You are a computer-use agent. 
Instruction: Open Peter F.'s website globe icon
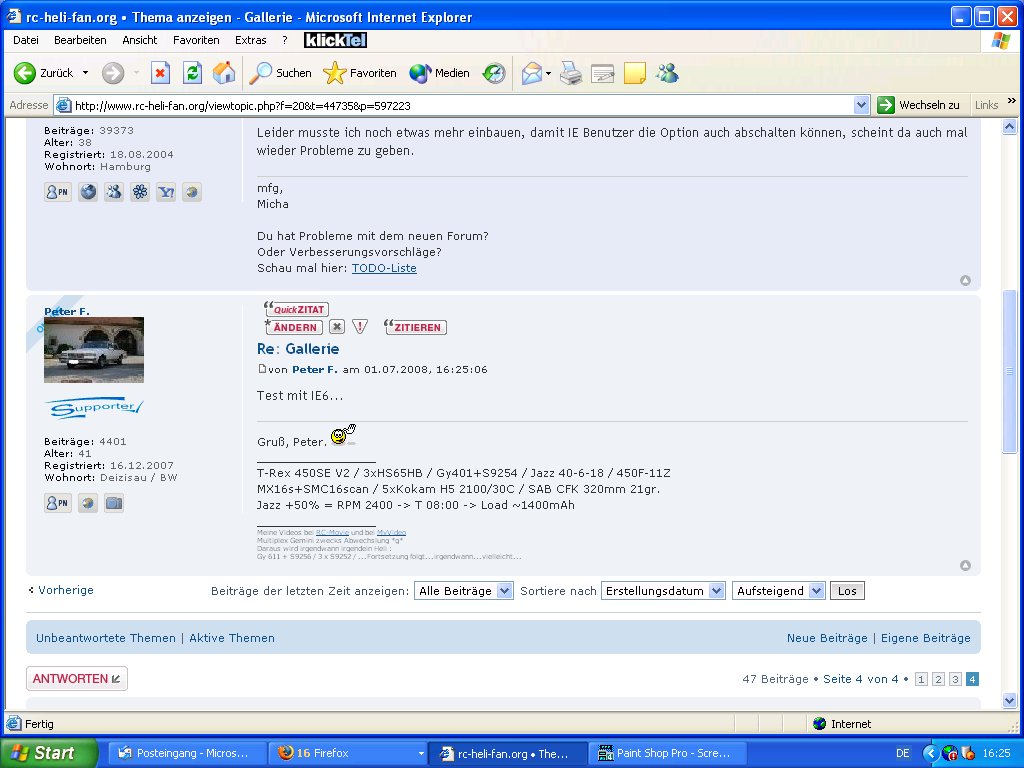pos(88,503)
